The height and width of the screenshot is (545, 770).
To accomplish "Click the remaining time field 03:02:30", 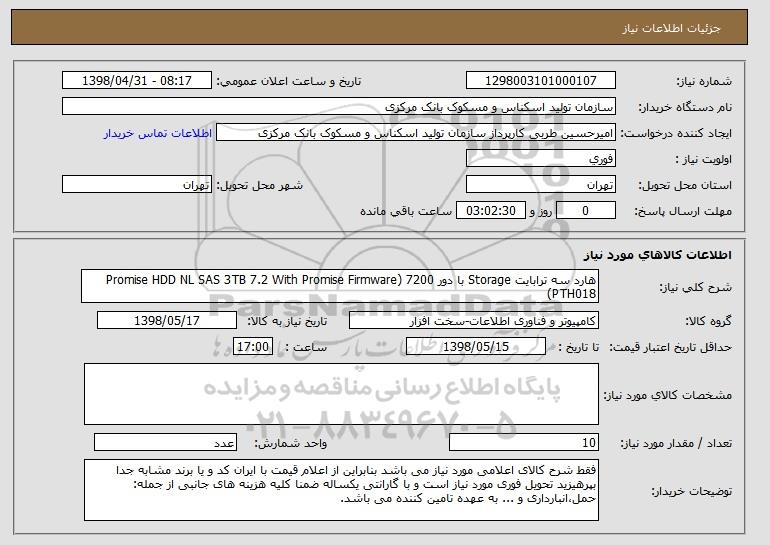I will 491,211.
